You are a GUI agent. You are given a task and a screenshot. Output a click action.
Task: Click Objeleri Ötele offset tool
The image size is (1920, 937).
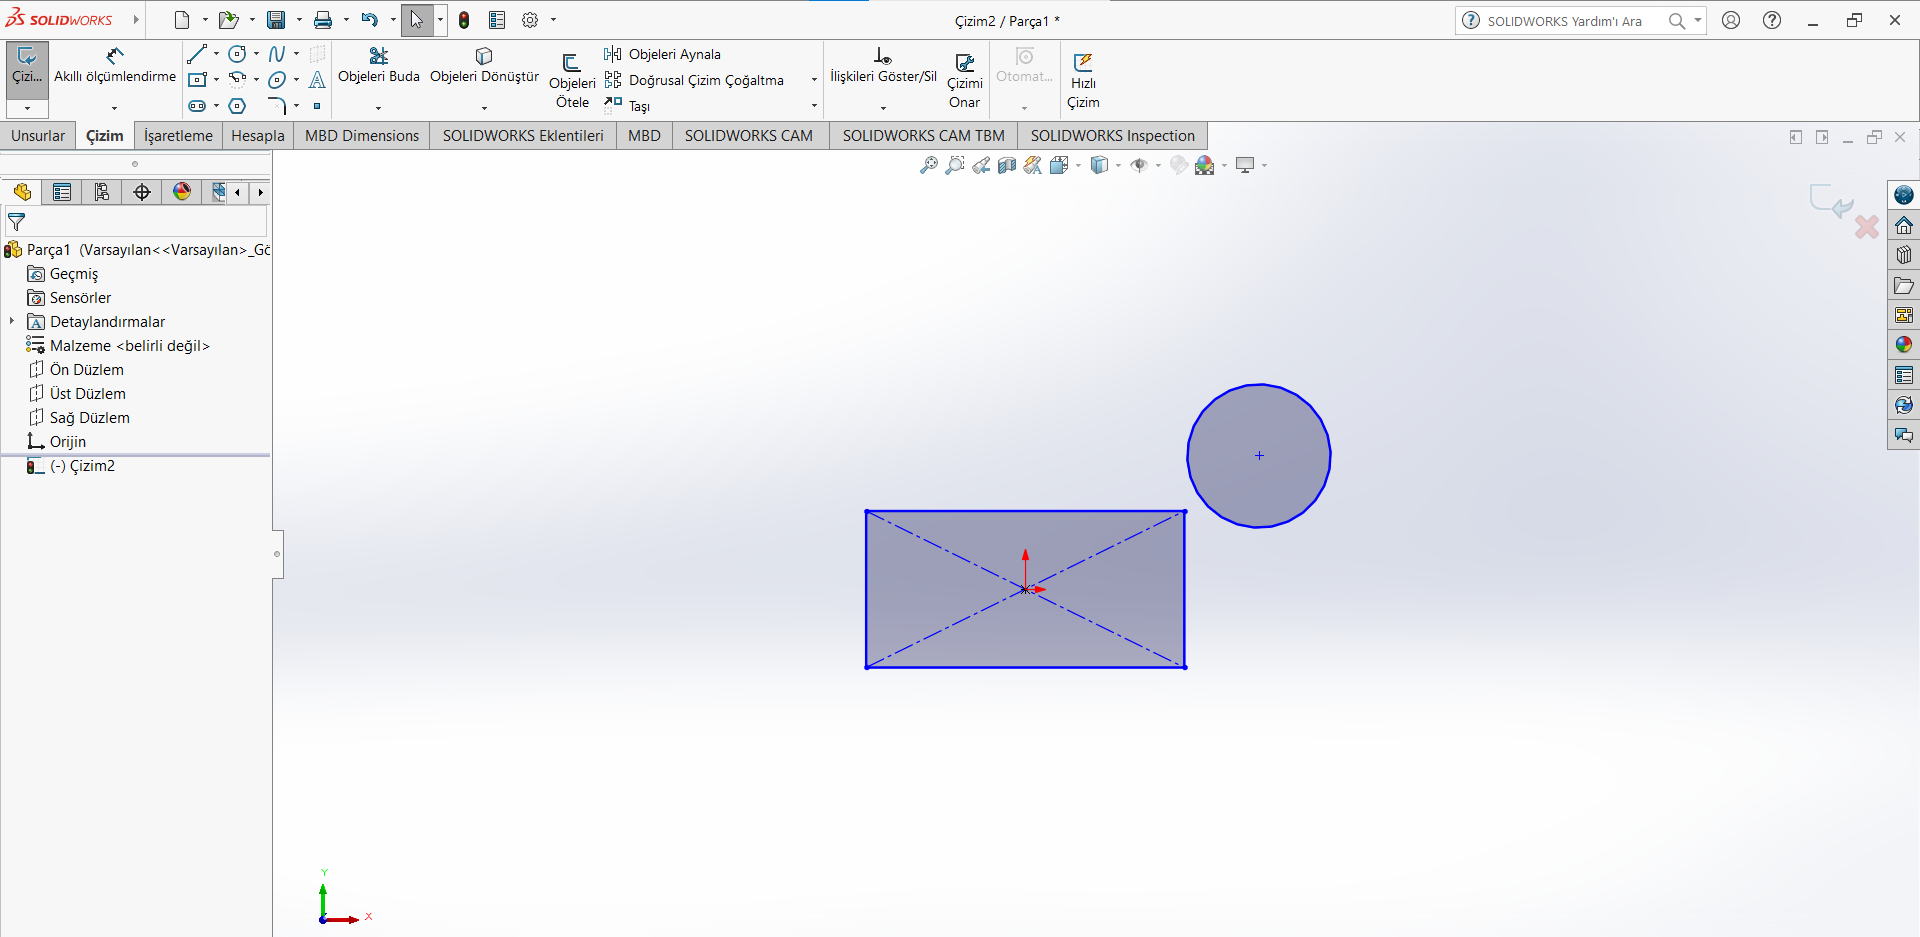(x=572, y=80)
